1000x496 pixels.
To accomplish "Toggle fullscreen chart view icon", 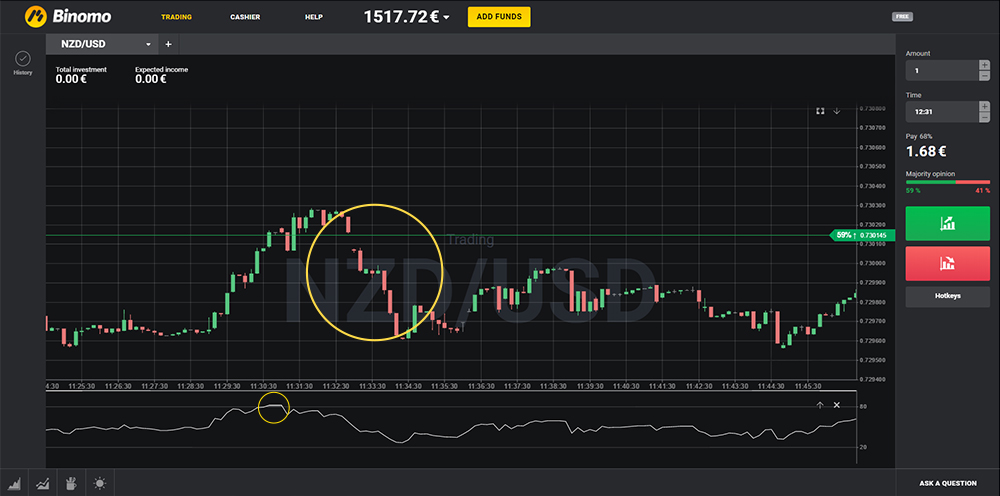I will coord(820,111).
